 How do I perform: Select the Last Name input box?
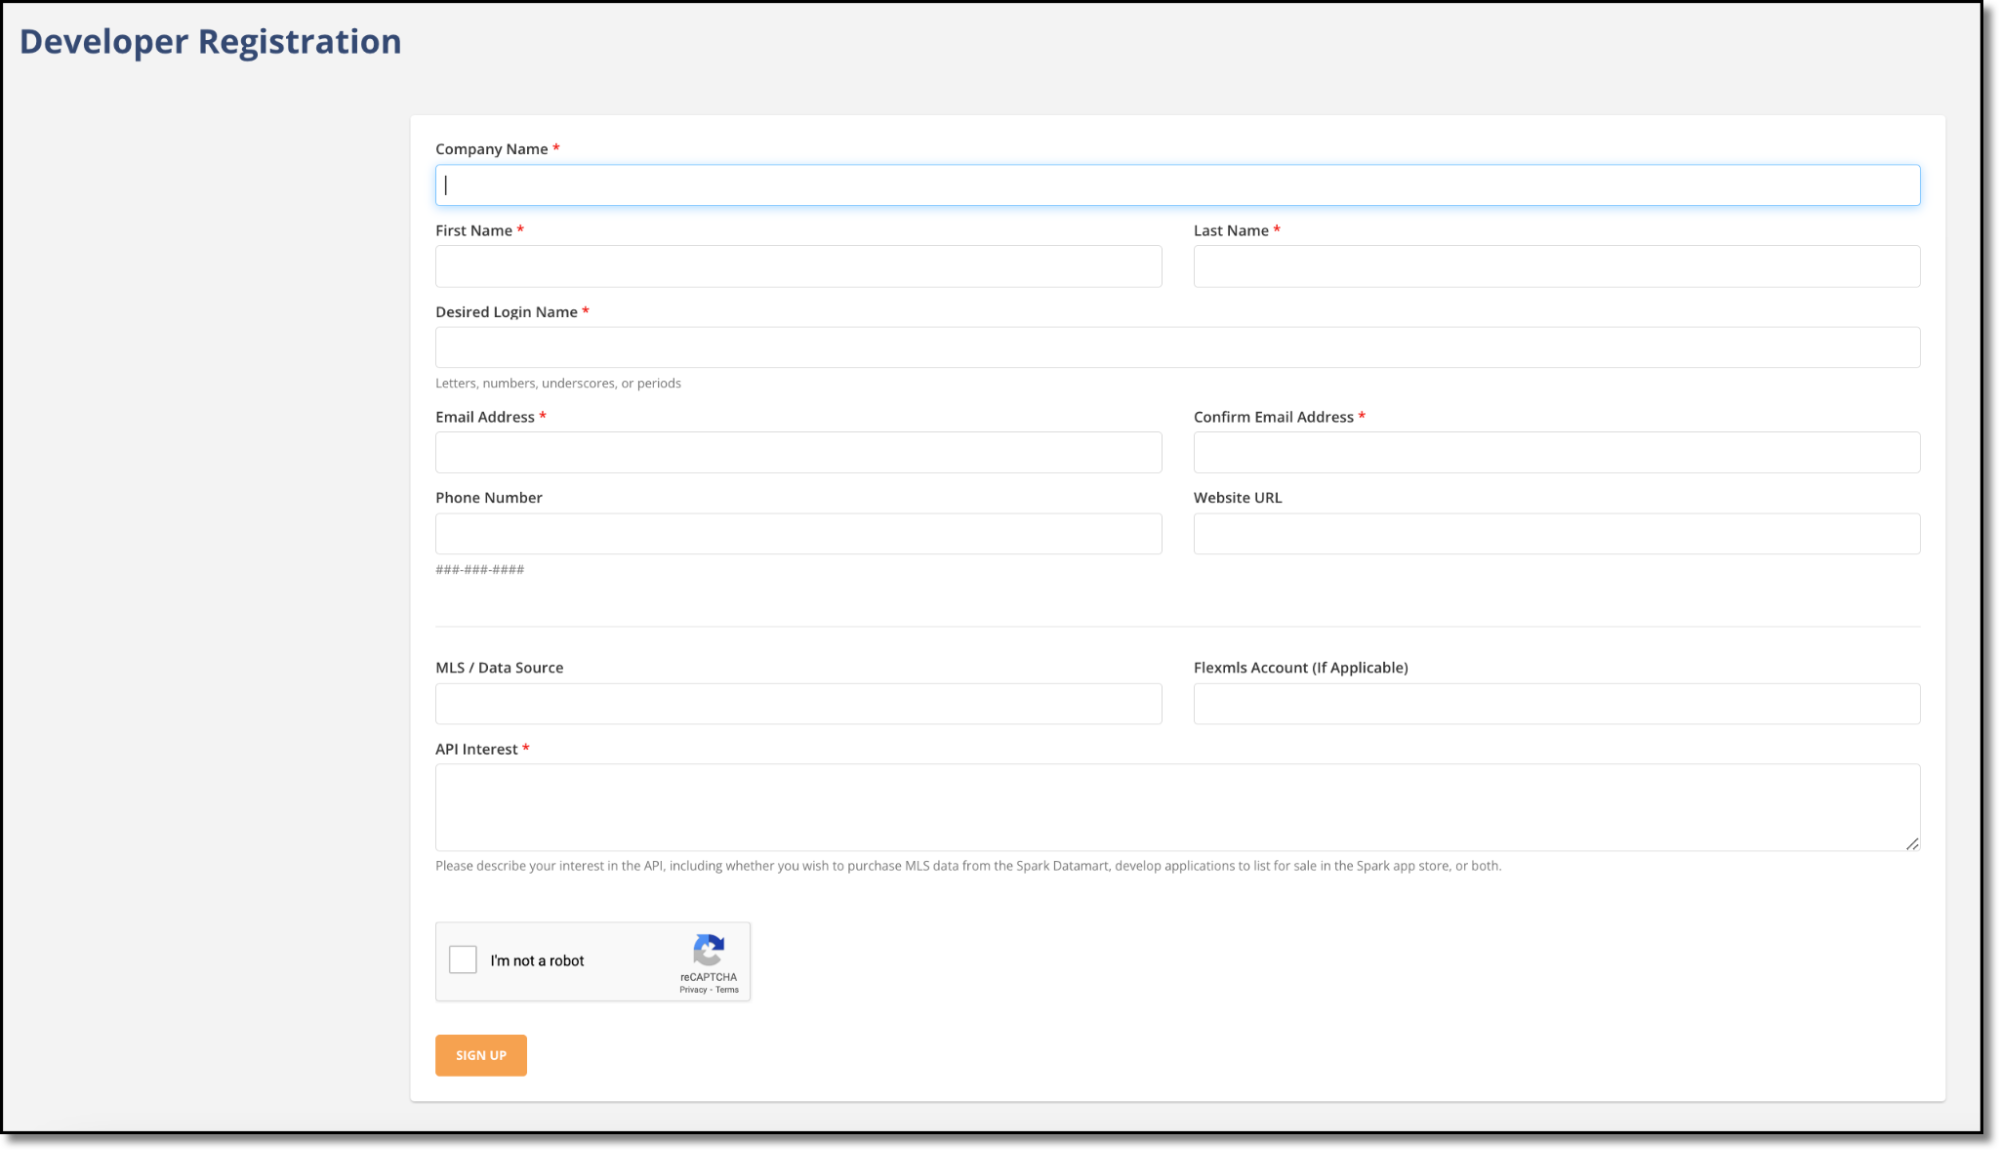pyautogui.click(x=1556, y=266)
